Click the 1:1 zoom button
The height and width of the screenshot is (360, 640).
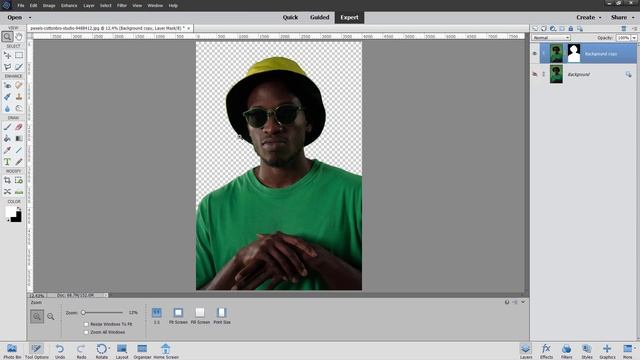point(157,316)
